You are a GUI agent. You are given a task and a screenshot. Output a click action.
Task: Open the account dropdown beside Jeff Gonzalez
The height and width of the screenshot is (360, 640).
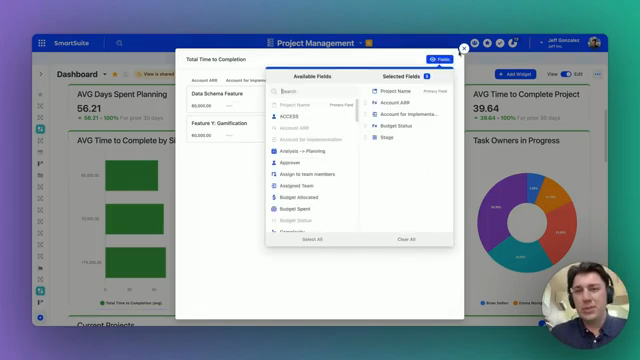click(541, 42)
